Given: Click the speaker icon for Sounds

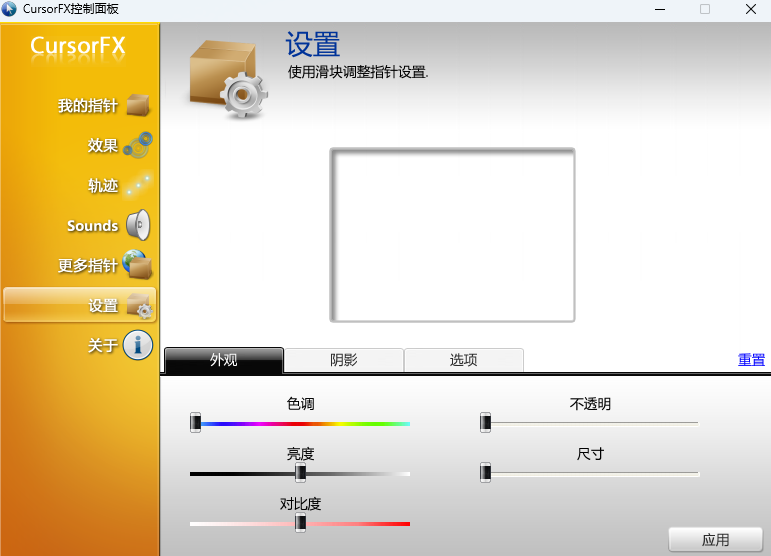Looking at the screenshot, I should (x=137, y=226).
